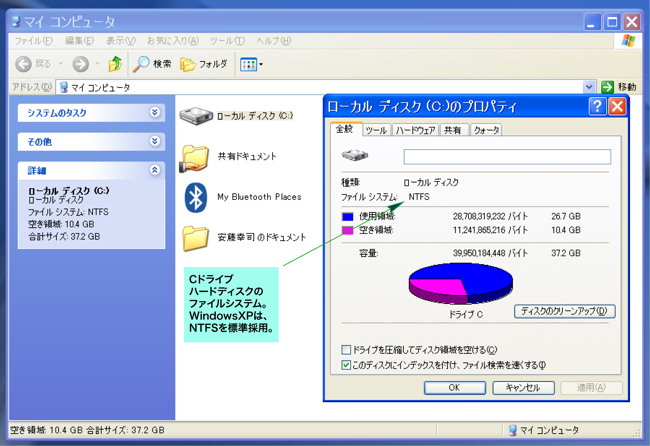The width and height of the screenshot is (650, 446).
Task: Collapse System Tasks (システムのタスク) panel
Action: coord(155,112)
